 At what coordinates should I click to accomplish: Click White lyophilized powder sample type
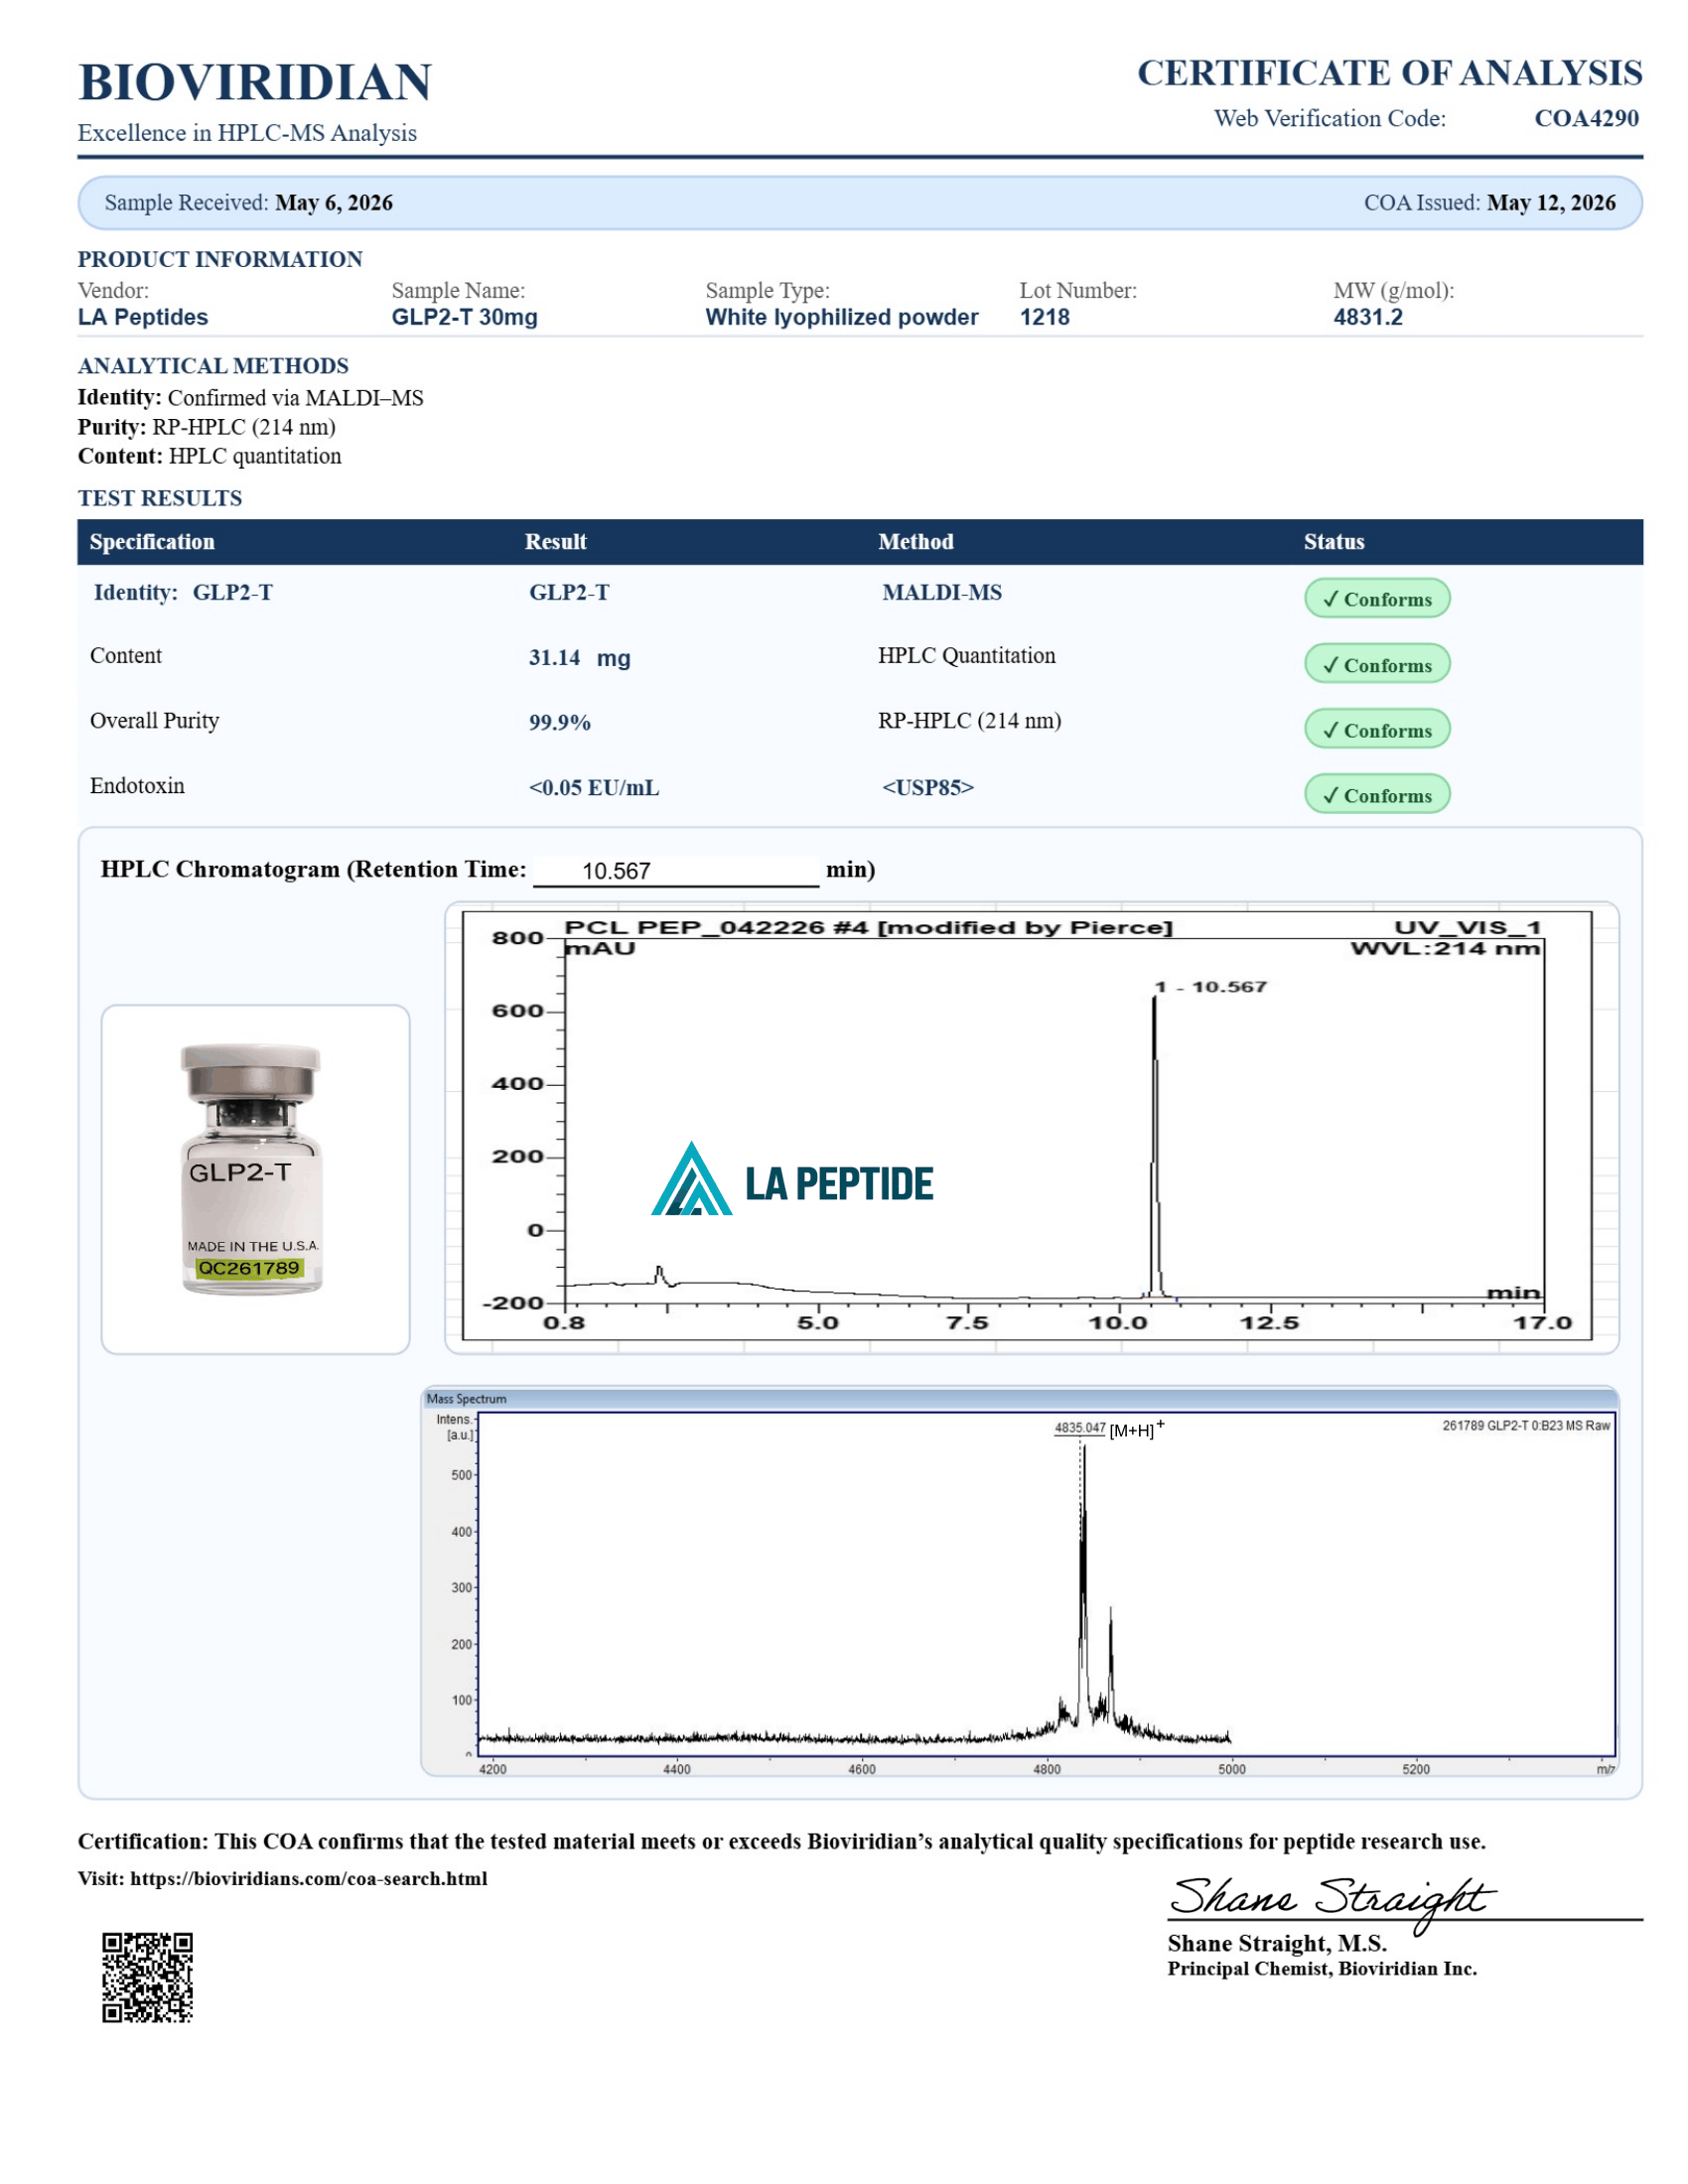click(841, 317)
